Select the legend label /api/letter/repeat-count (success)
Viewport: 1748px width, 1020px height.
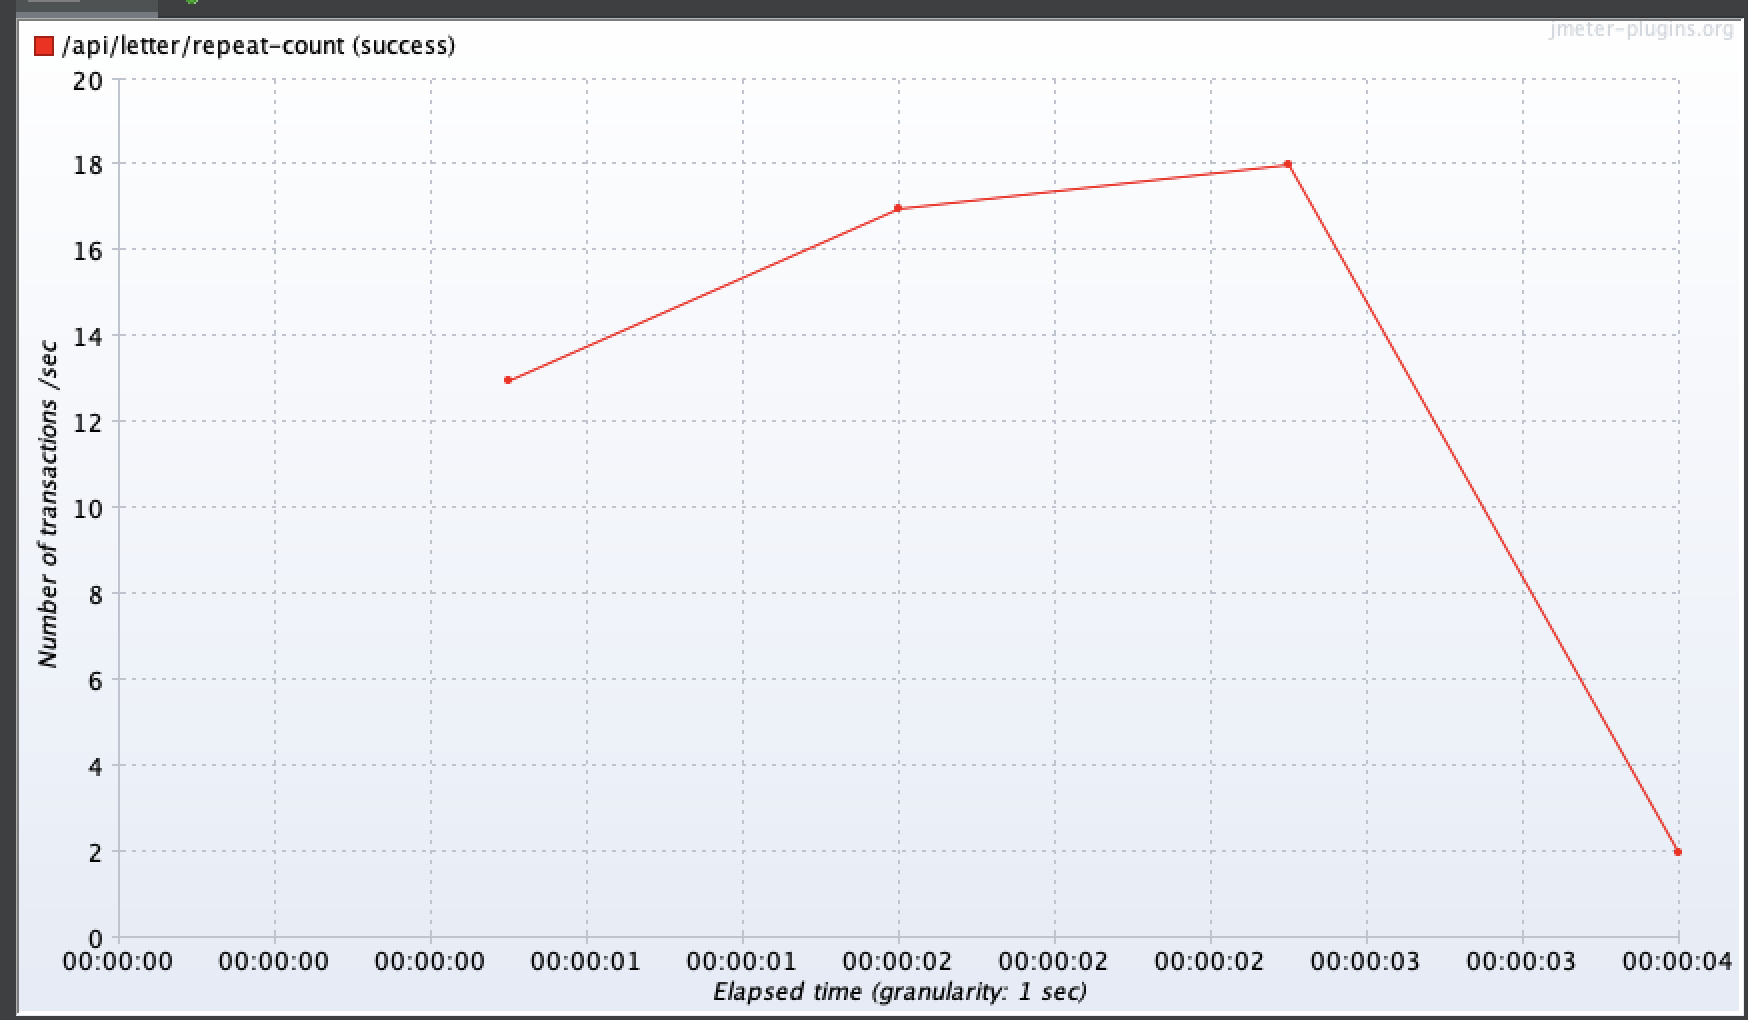(x=258, y=46)
